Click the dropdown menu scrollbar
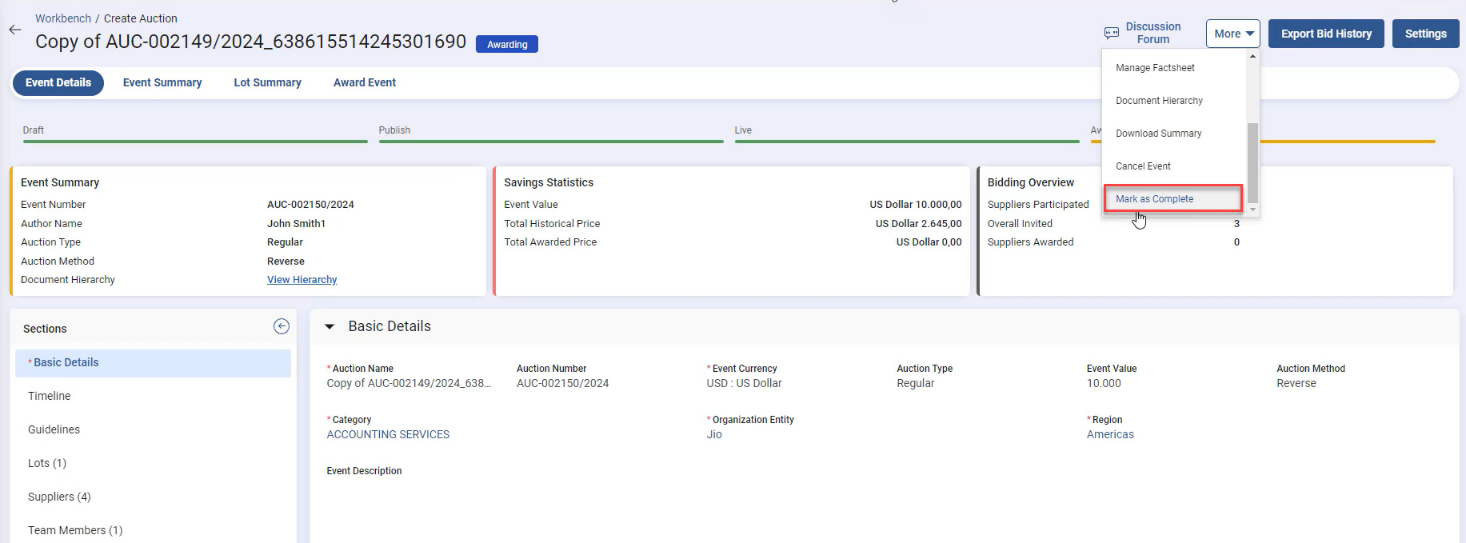 pos(1253,160)
